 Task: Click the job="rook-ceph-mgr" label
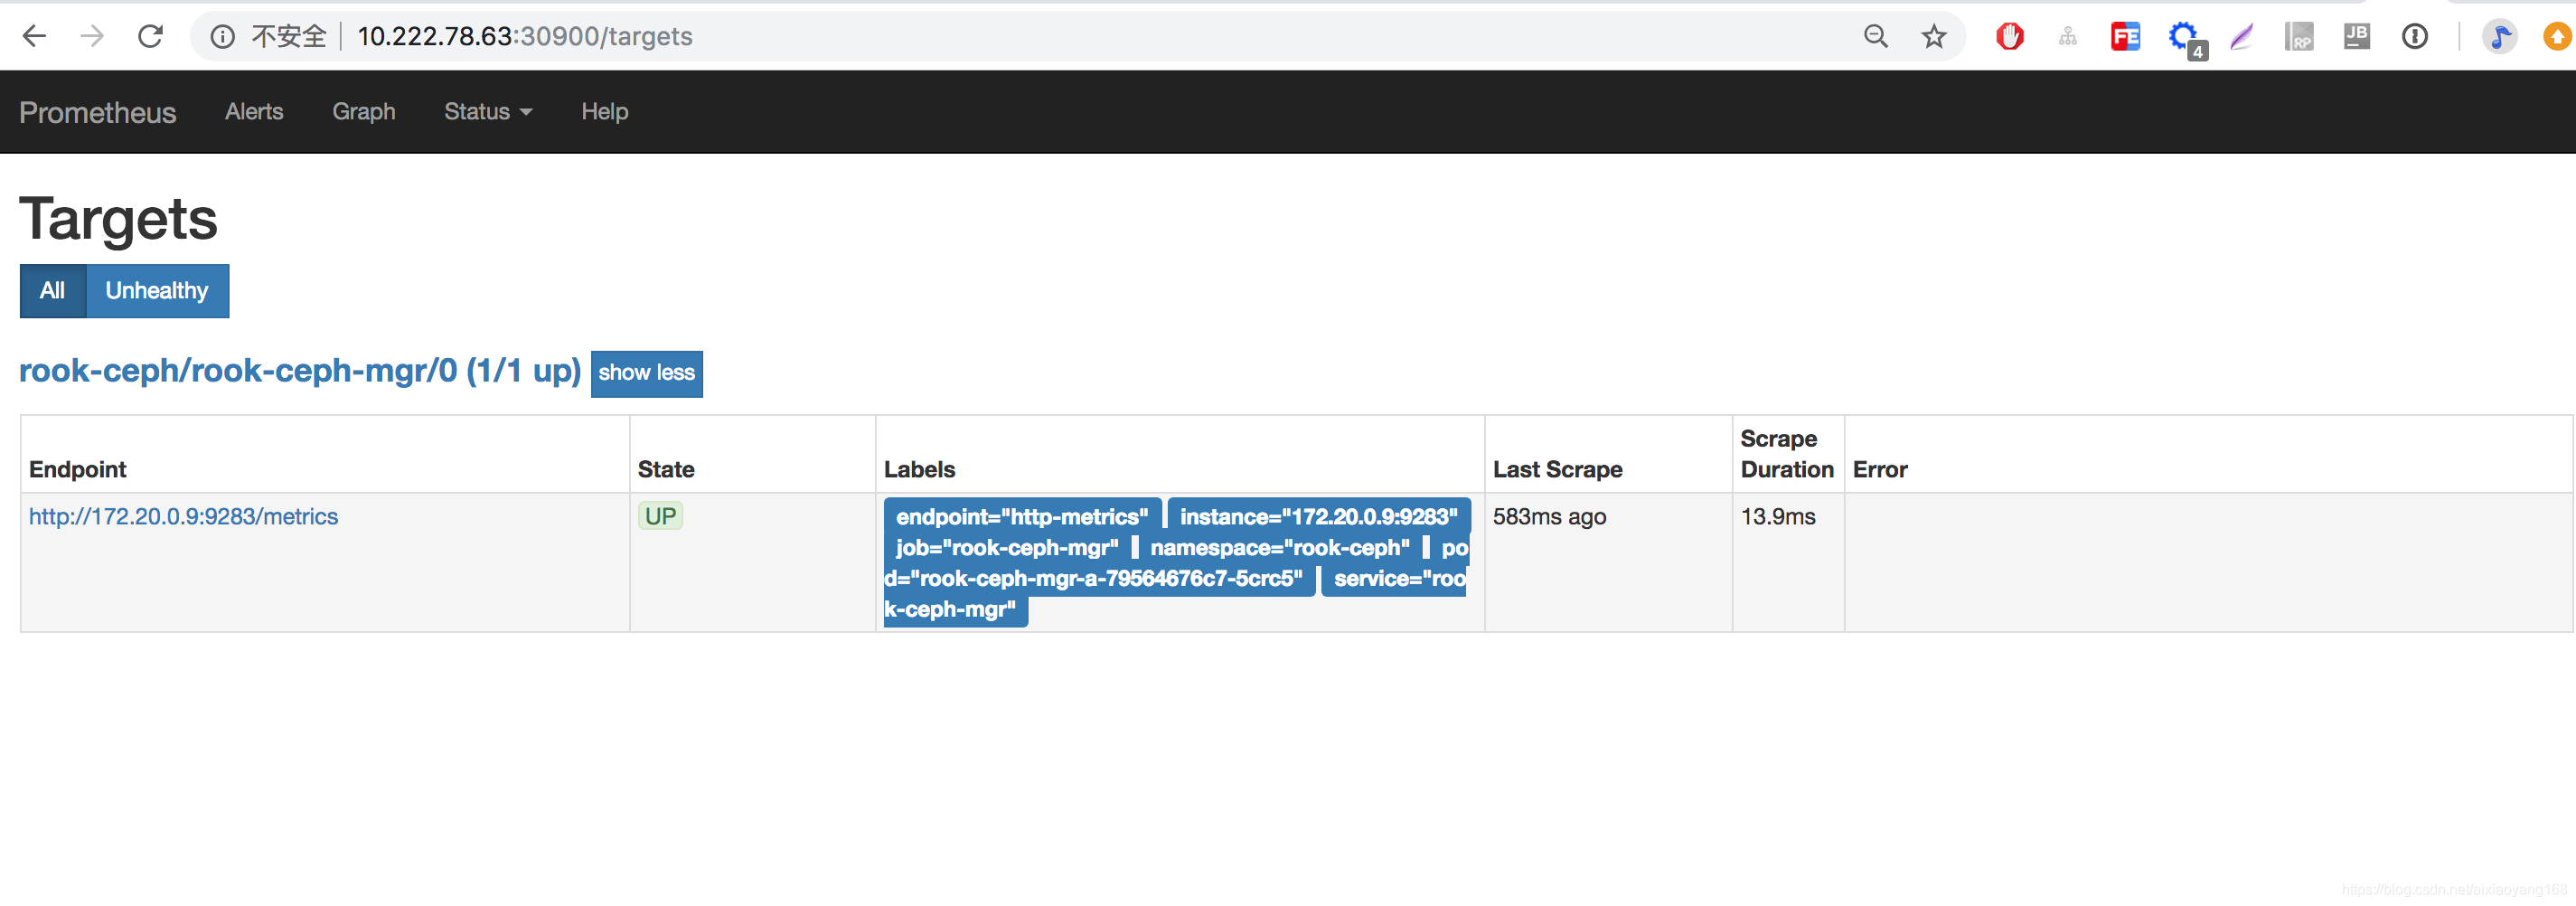pos(1007,548)
